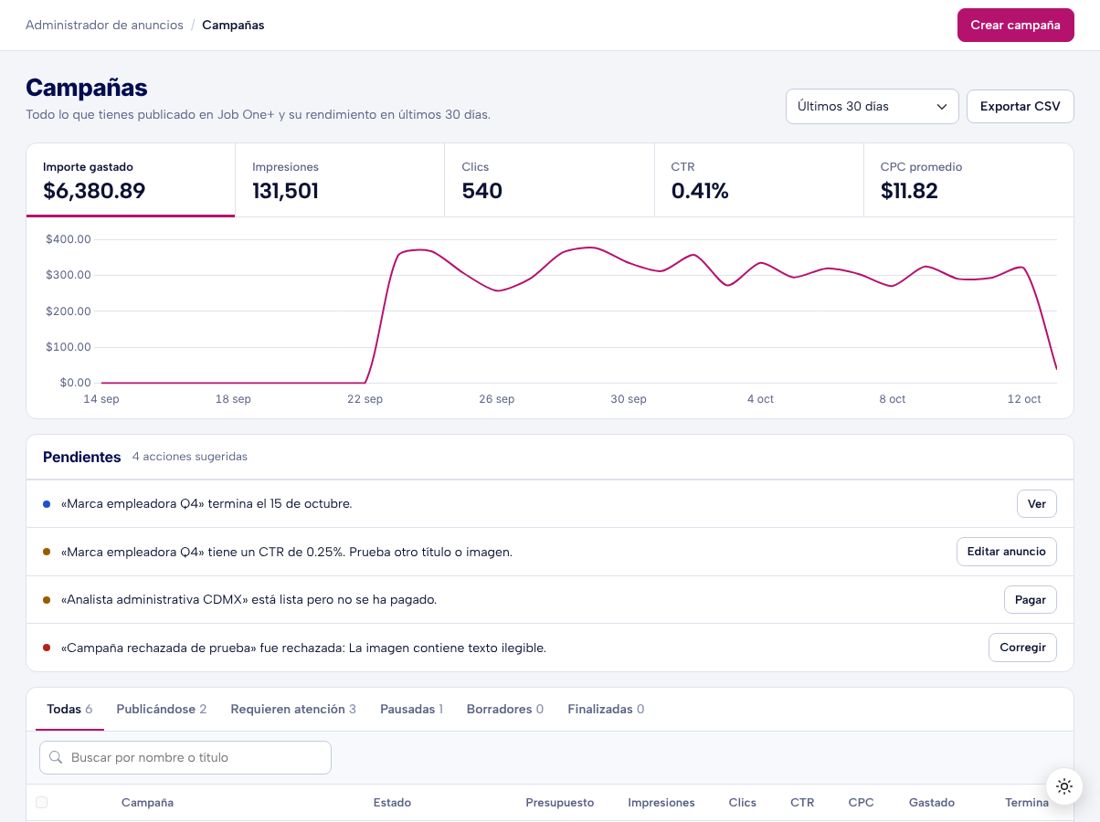
Task: Open the Últimos 30 días dropdown
Action: coord(872,107)
